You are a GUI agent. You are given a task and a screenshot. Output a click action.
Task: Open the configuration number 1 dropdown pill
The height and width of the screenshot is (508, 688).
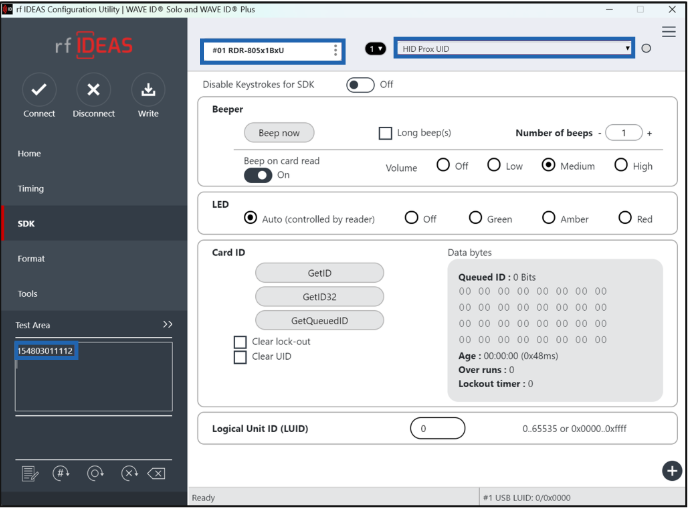click(376, 49)
